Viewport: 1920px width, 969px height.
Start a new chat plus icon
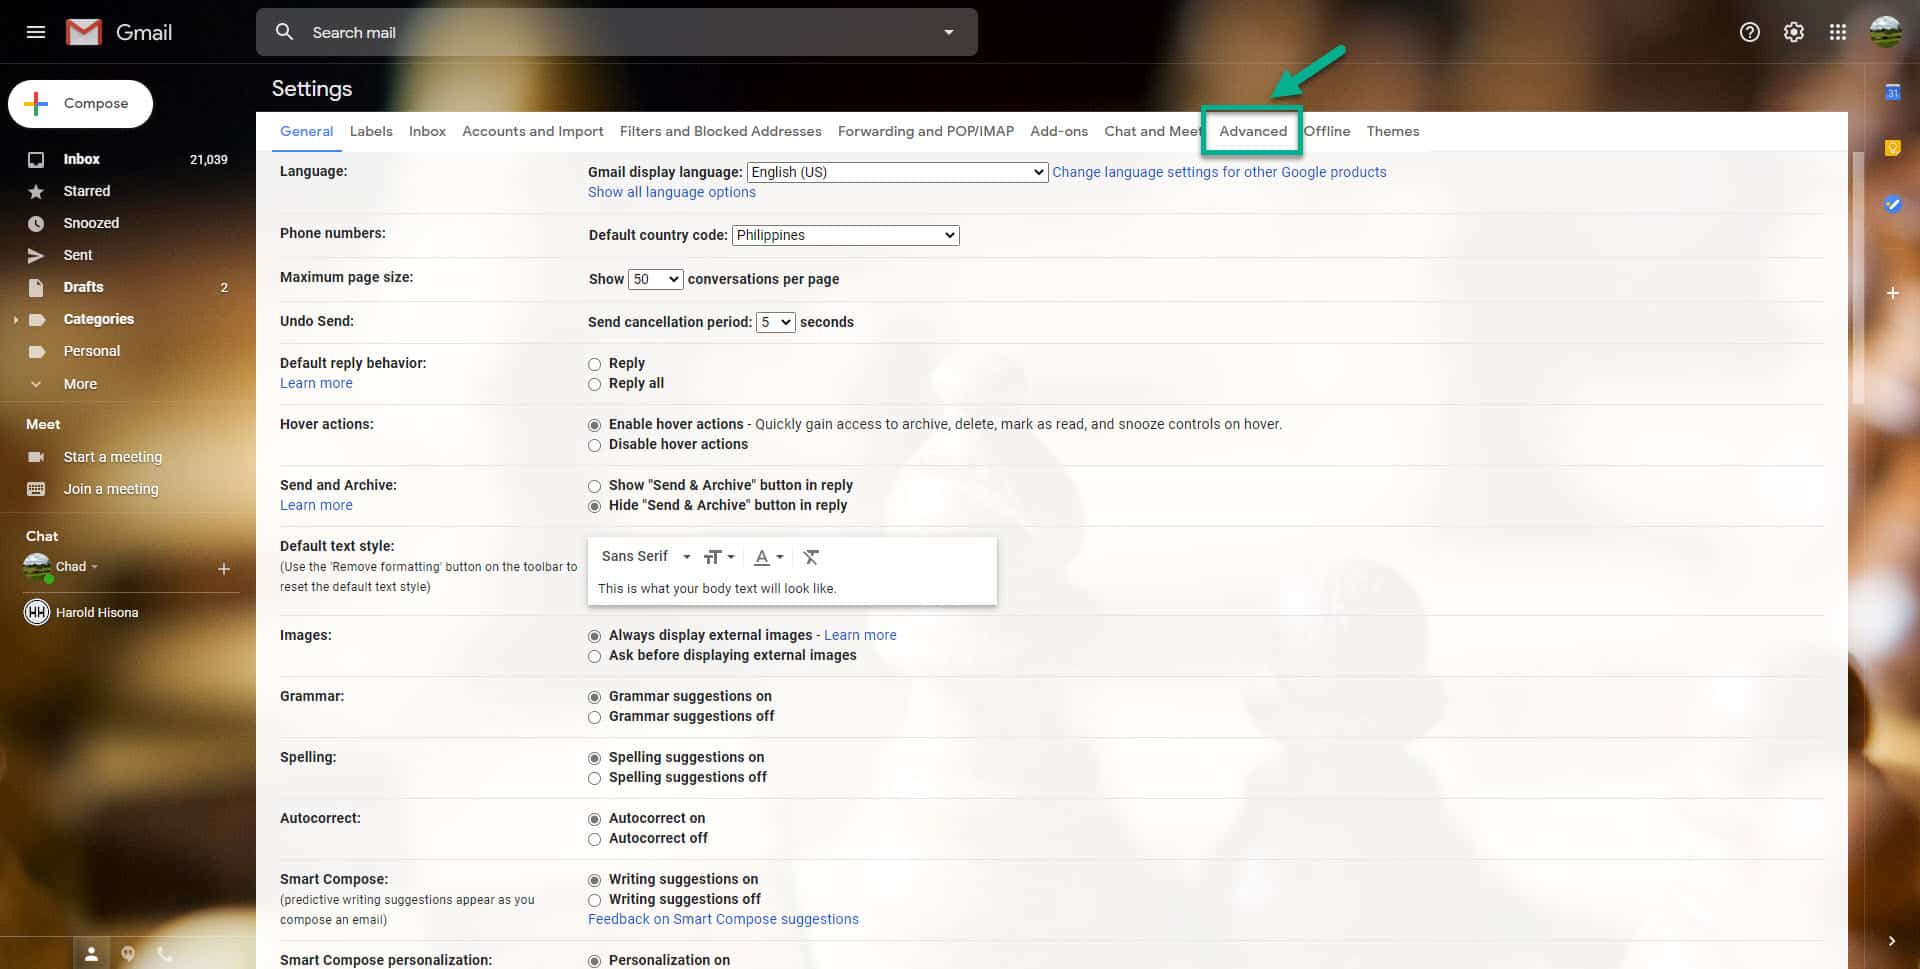(224, 569)
